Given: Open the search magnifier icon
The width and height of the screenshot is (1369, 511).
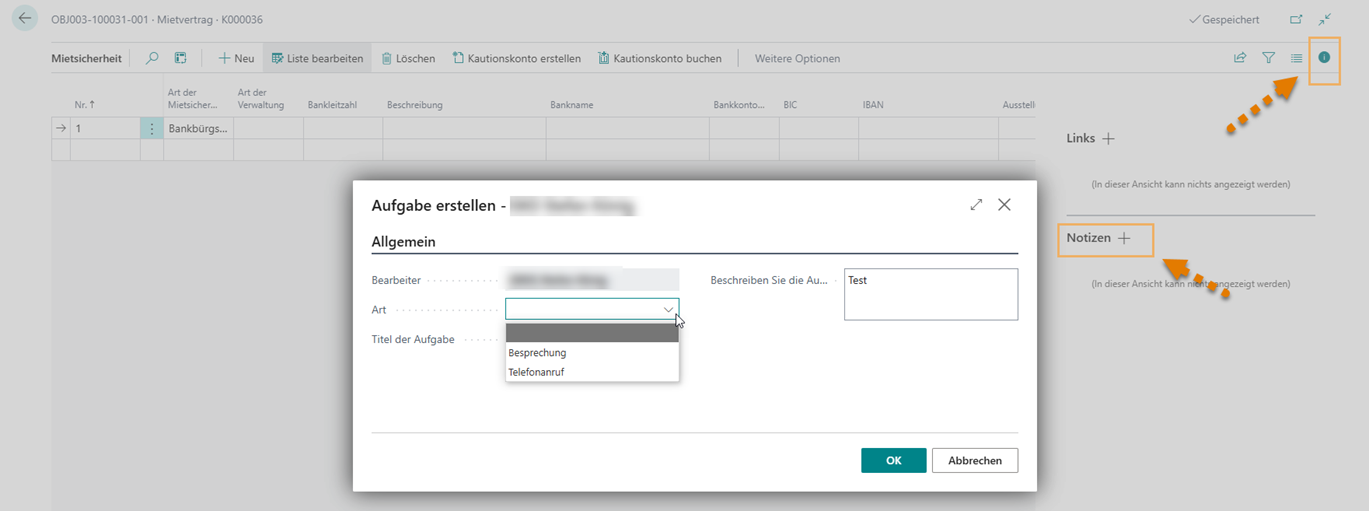Looking at the screenshot, I should click(x=152, y=58).
